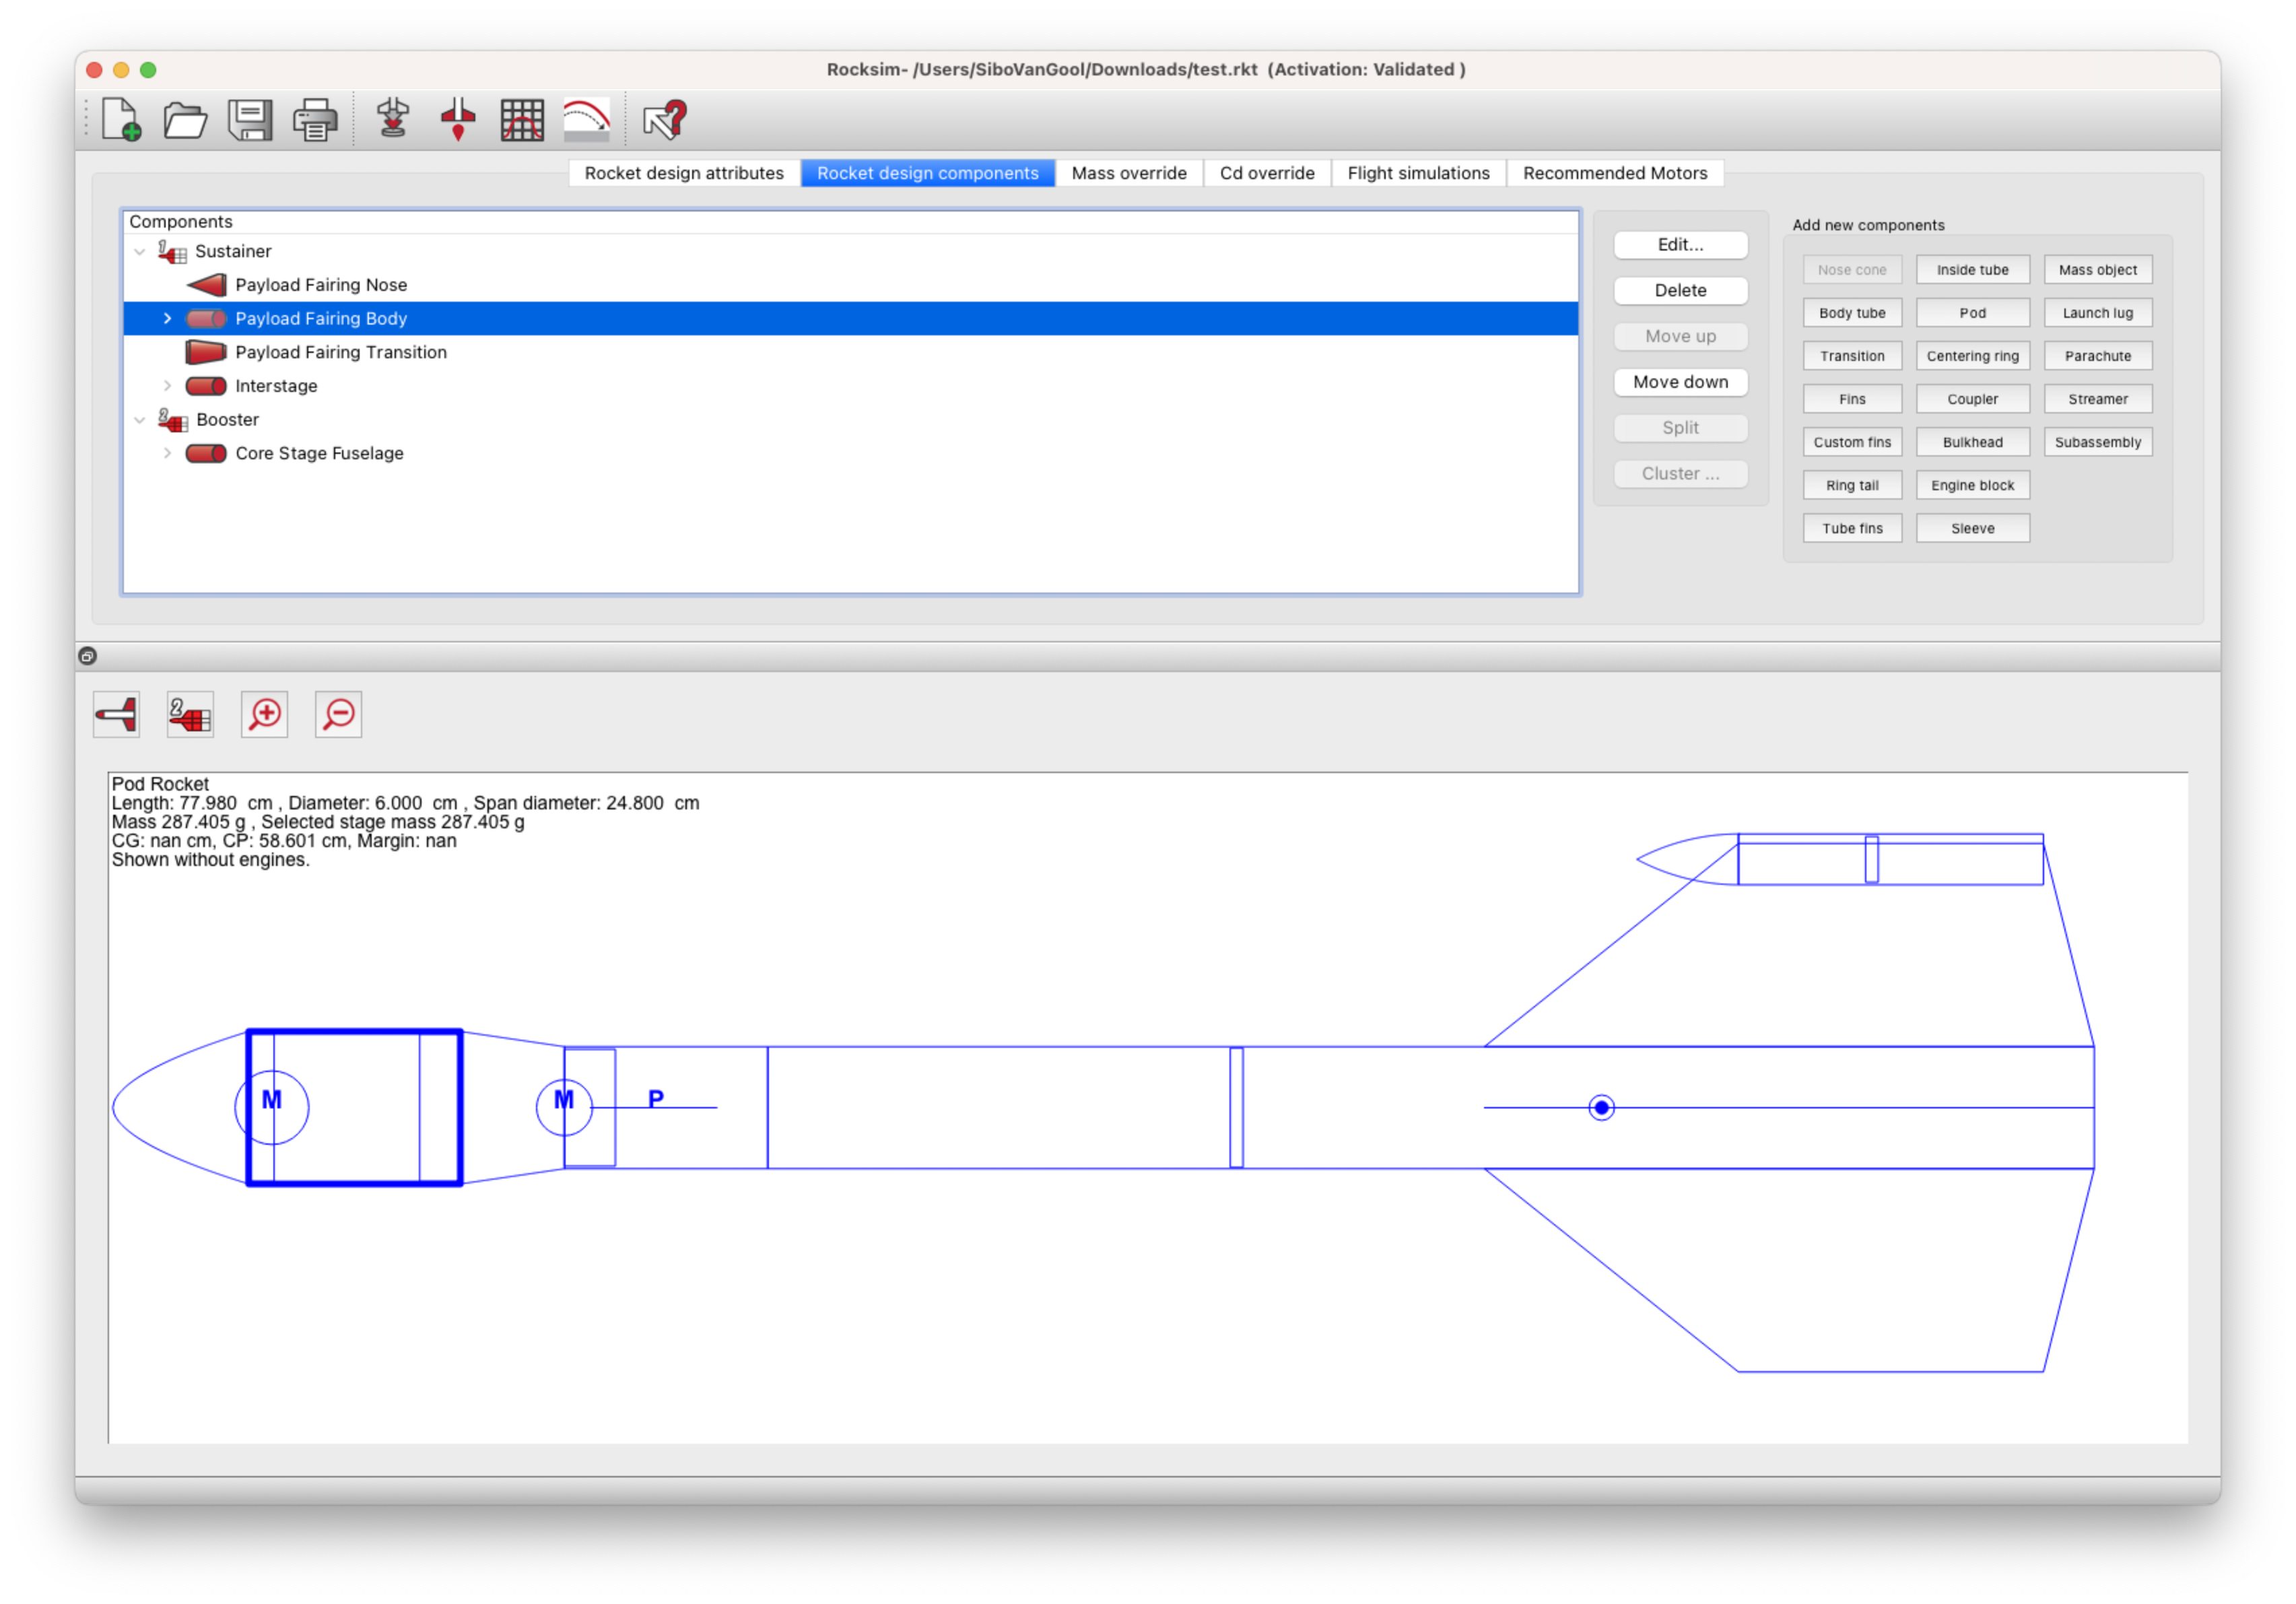This screenshot has height=1604, width=2296.
Task: Move the selected component down
Action: point(1680,381)
